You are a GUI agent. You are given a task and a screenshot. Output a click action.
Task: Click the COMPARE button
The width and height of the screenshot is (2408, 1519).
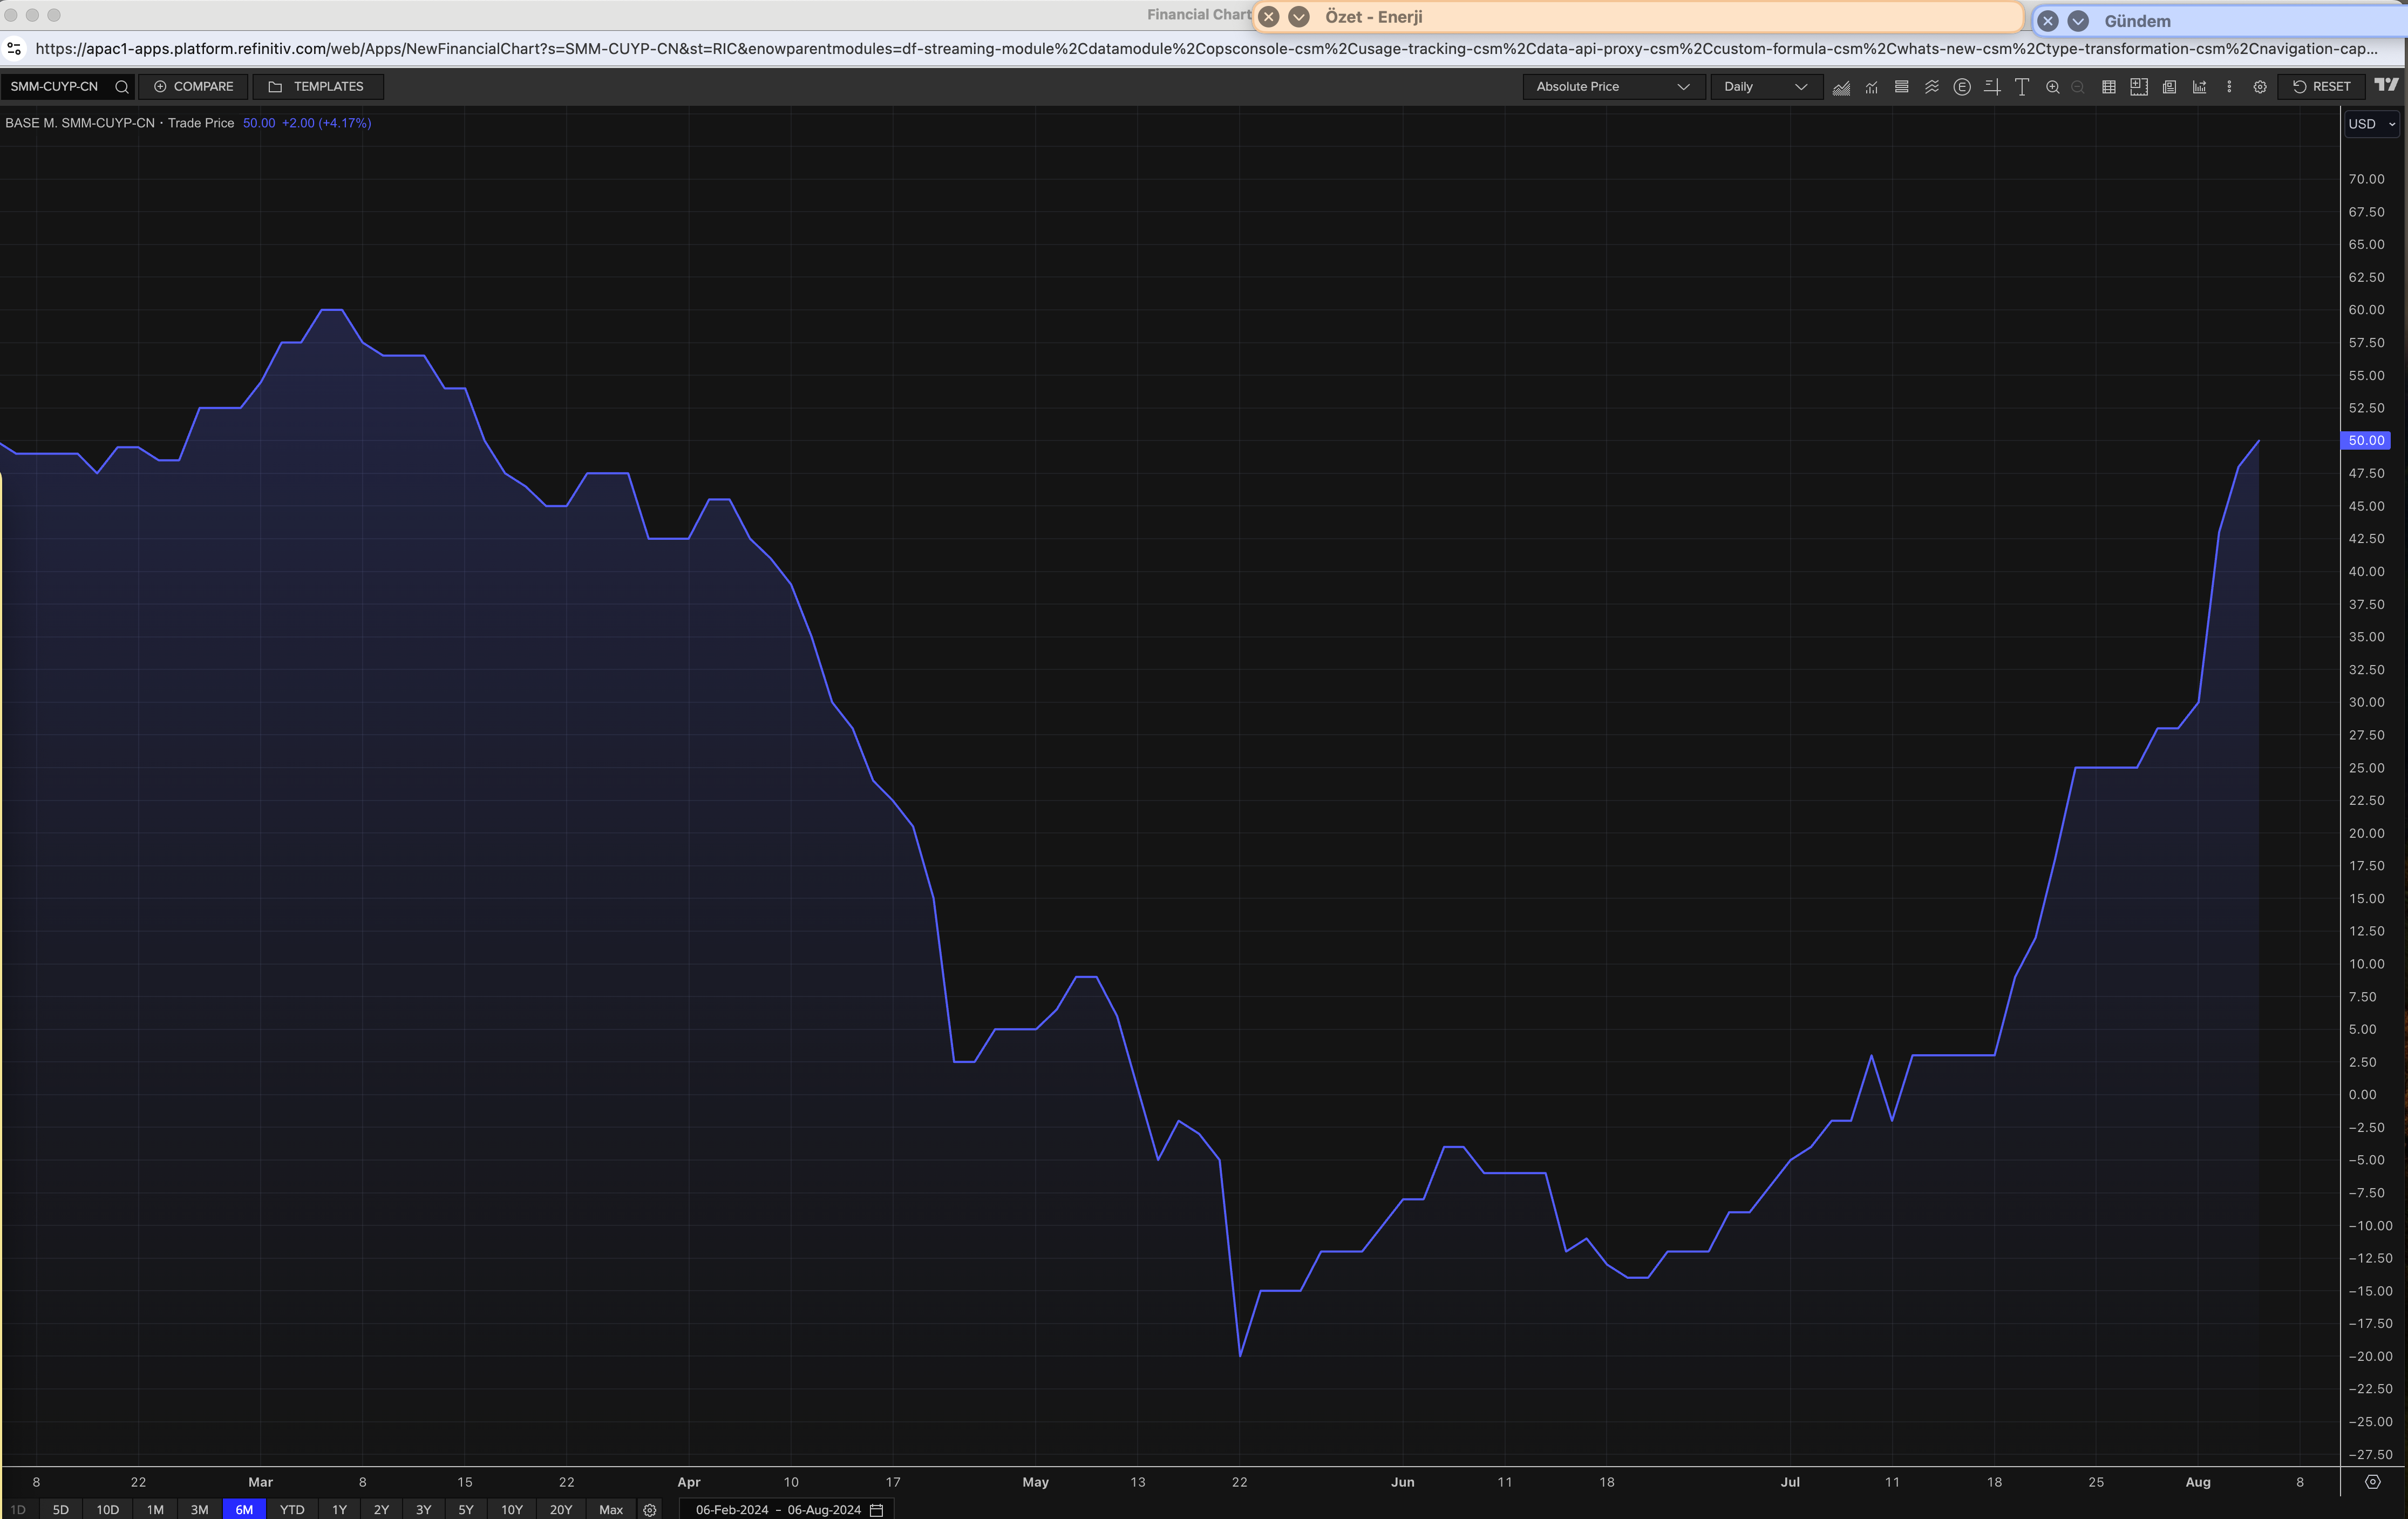[193, 87]
